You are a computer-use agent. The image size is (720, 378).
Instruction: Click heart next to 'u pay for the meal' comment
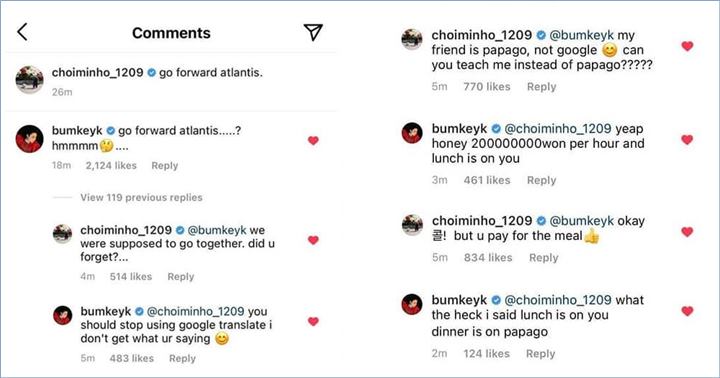tap(687, 232)
